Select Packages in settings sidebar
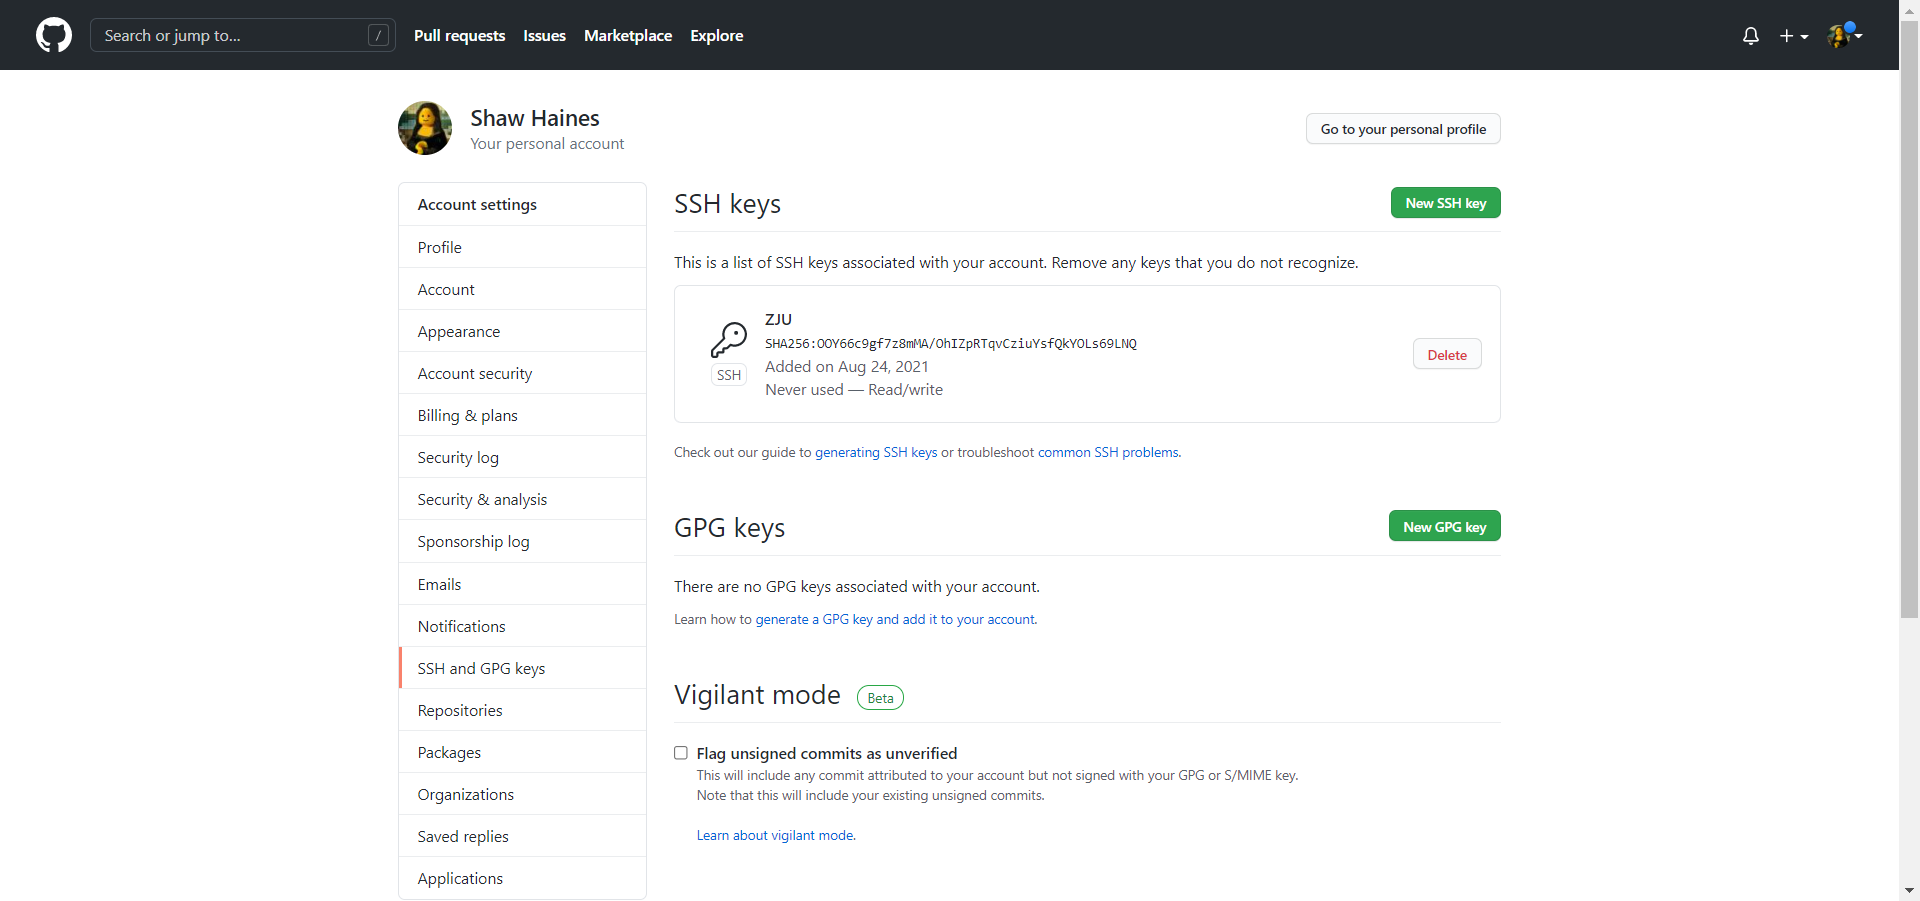This screenshot has width=1920, height=901. [x=523, y=752]
